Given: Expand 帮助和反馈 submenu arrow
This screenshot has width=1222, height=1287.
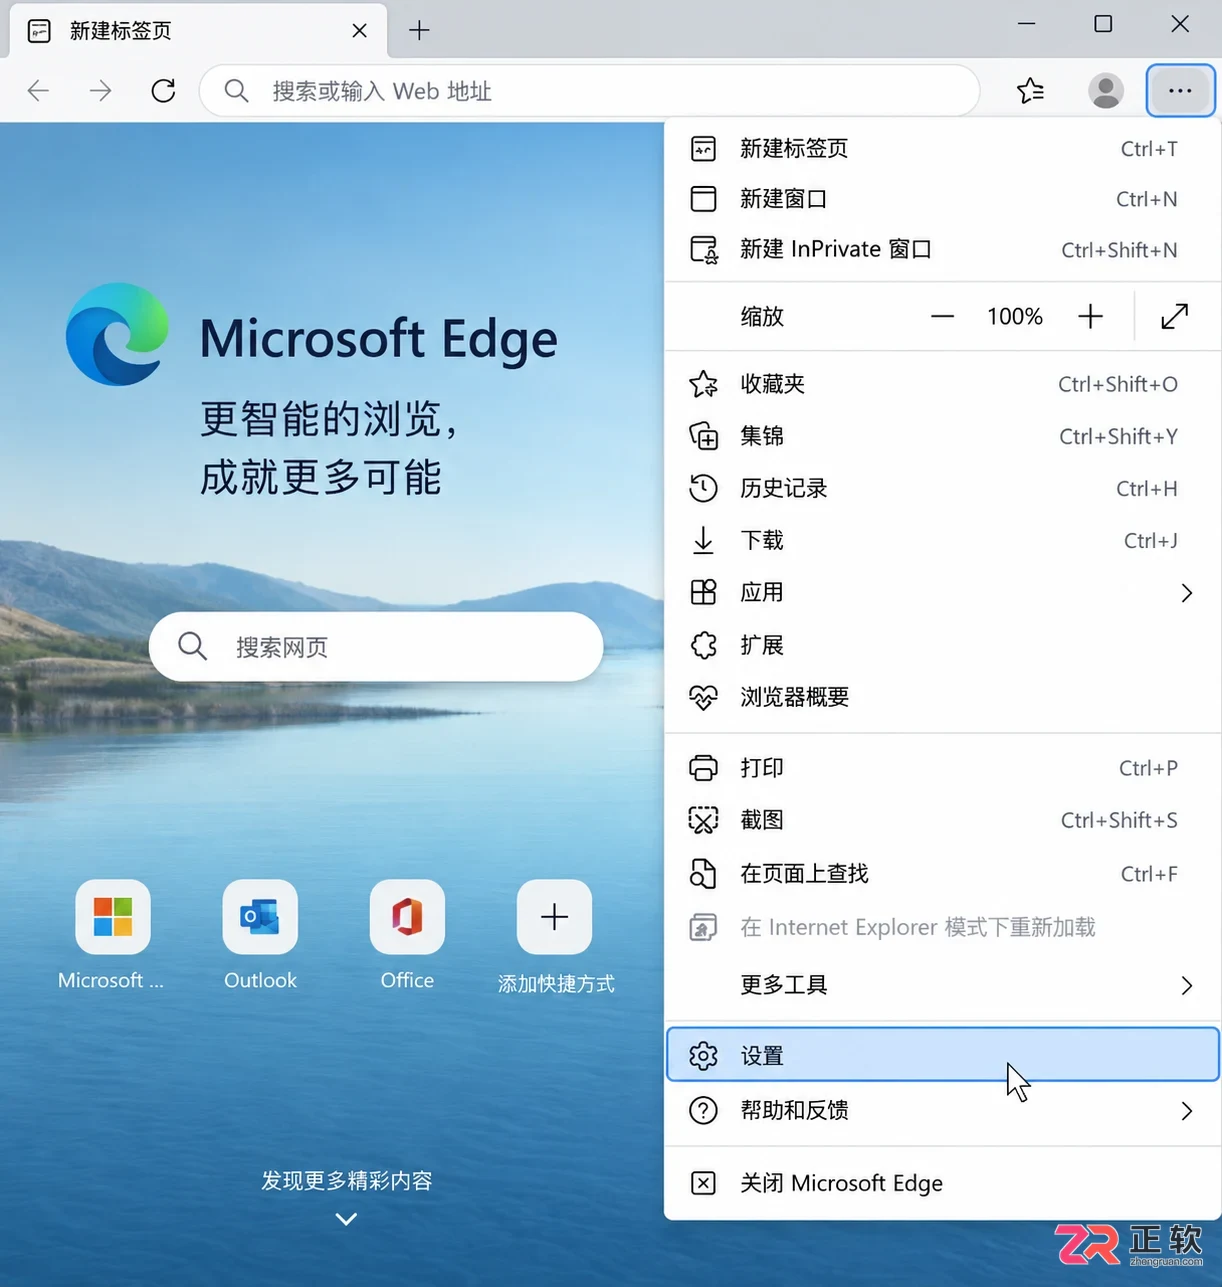Looking at the screenshot, I should click(1187, 1111).
